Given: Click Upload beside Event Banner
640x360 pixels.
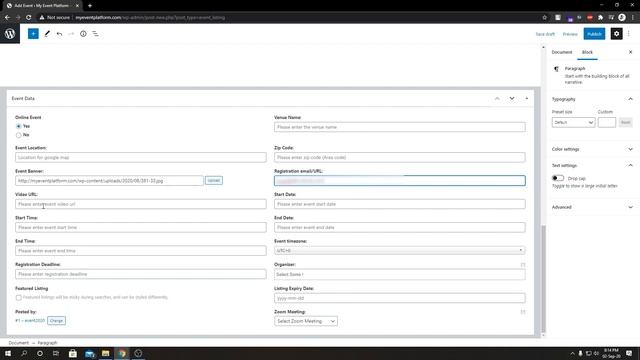Looking at the screenshot, I should [x=213, y=180].
